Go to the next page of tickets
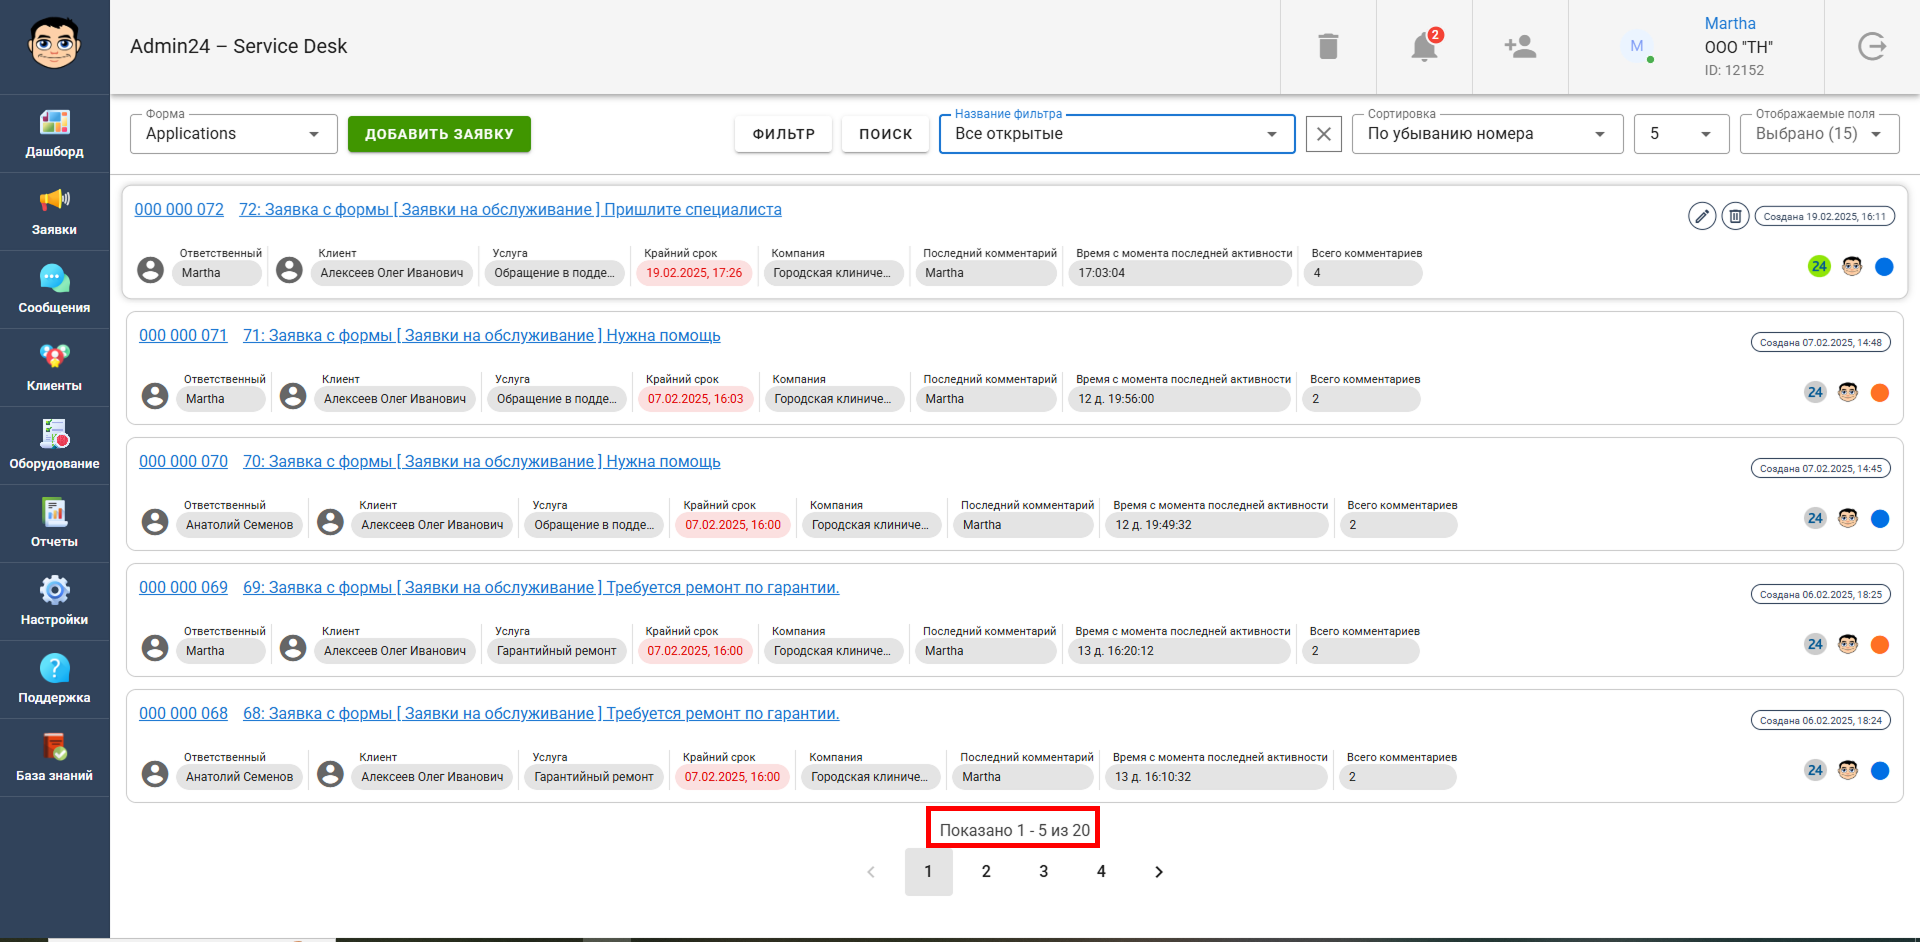The height and width of the screenshot is (942, 1920). pos(1159,872)
